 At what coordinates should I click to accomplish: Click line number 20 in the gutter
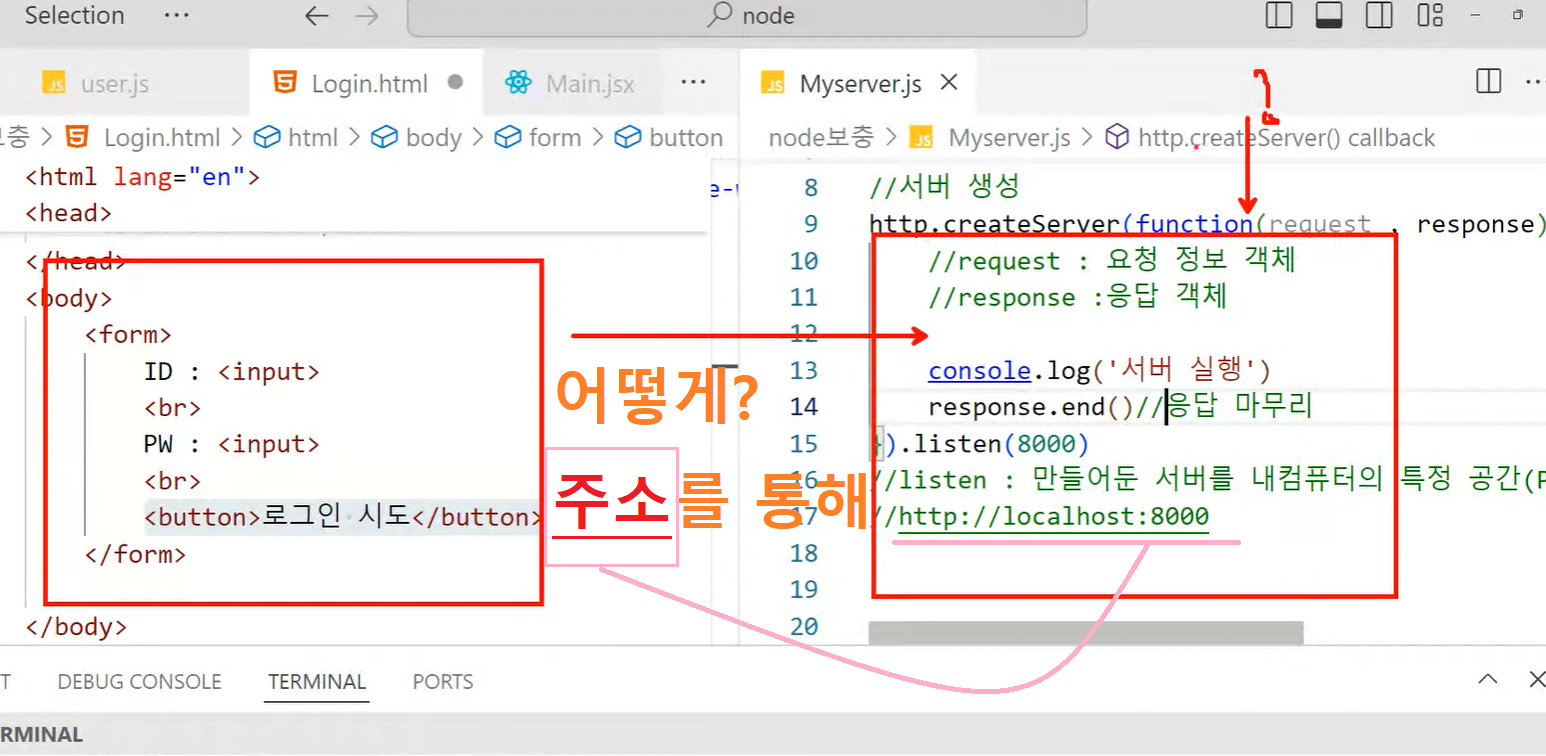click(x=804, y=627)
